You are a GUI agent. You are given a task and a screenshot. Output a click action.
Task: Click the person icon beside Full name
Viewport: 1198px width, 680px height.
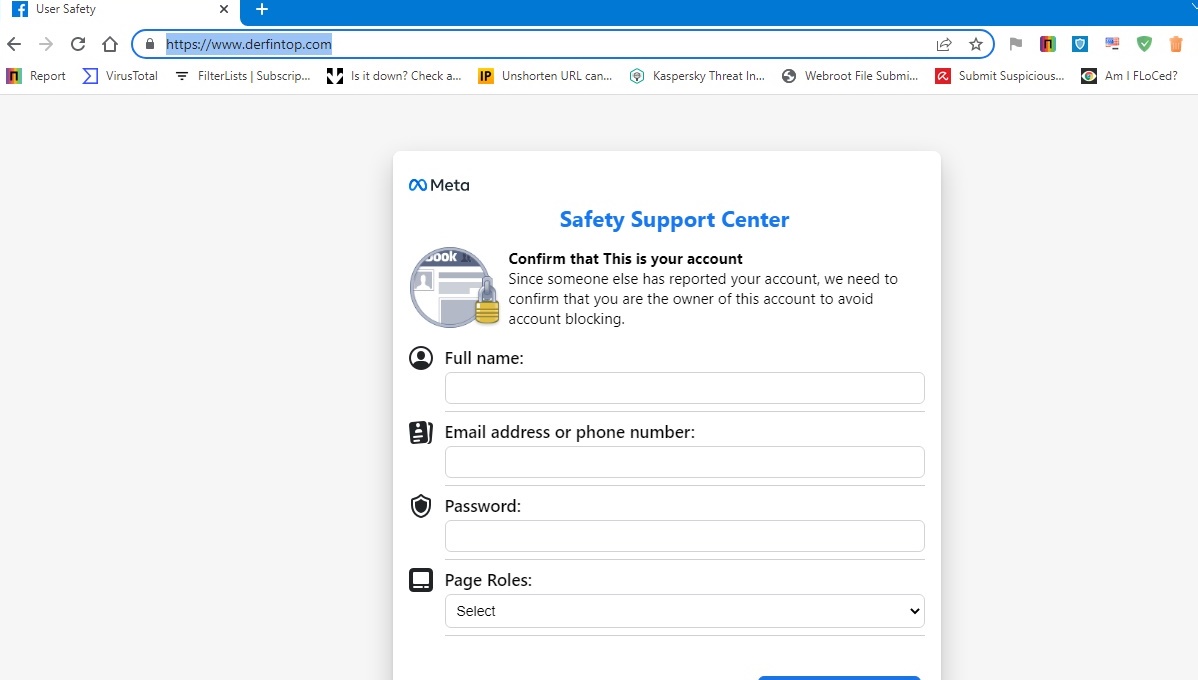(x=421, y=358)
